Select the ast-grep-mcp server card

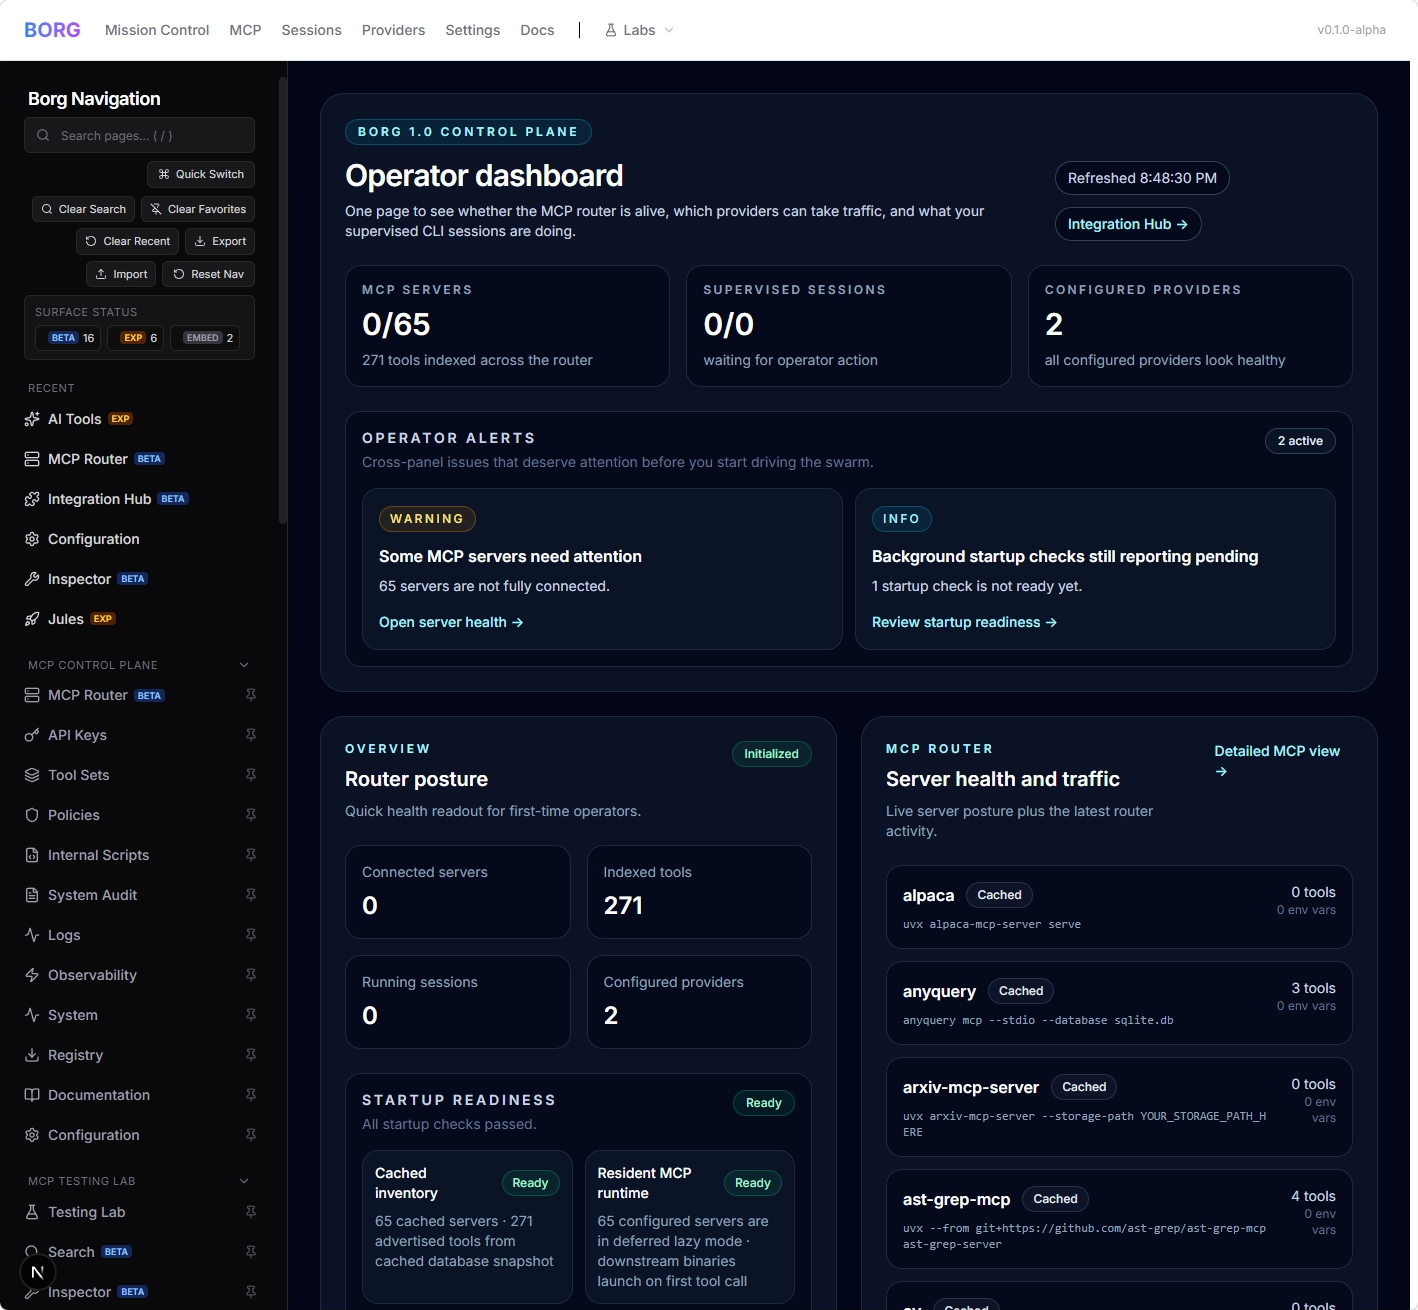point(1119,1219)
